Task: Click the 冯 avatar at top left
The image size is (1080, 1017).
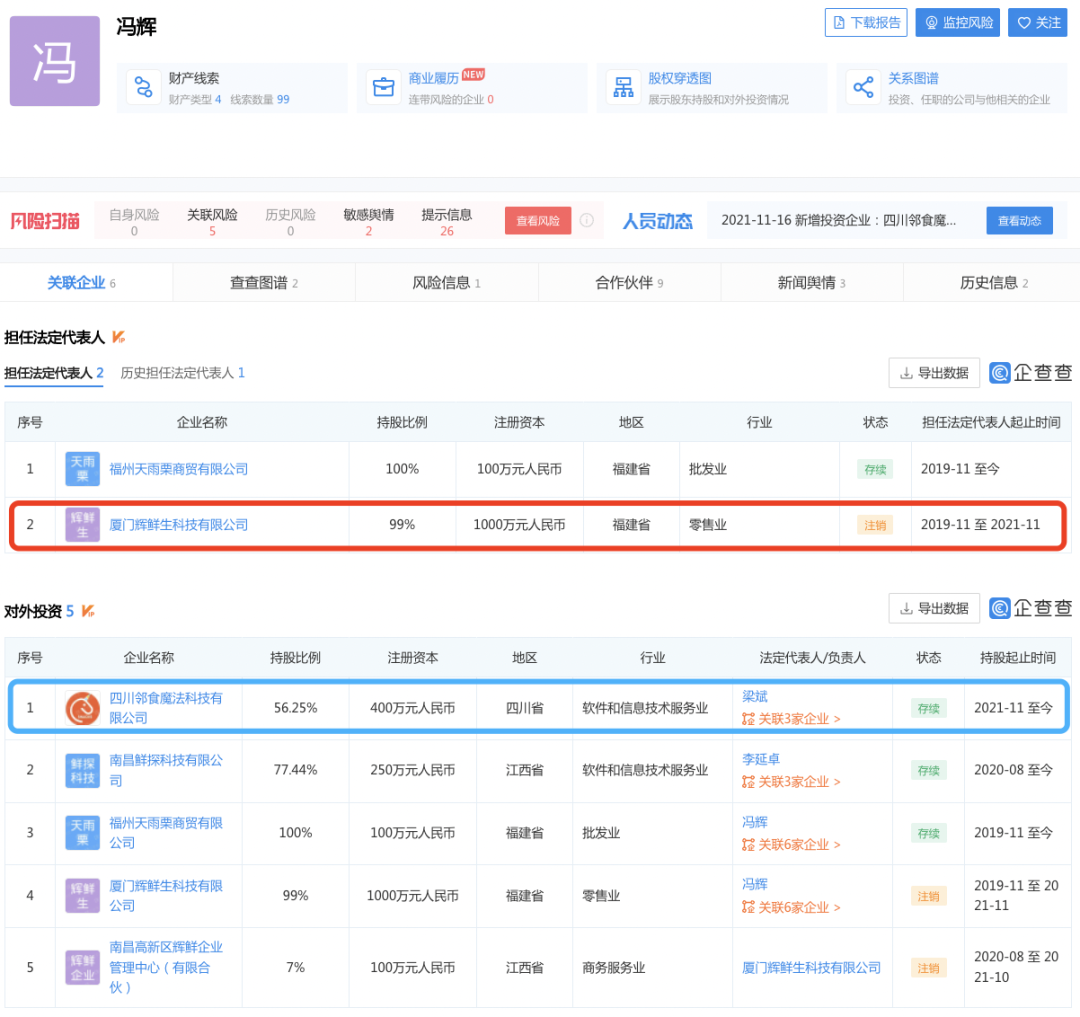Action: (55, 61)
